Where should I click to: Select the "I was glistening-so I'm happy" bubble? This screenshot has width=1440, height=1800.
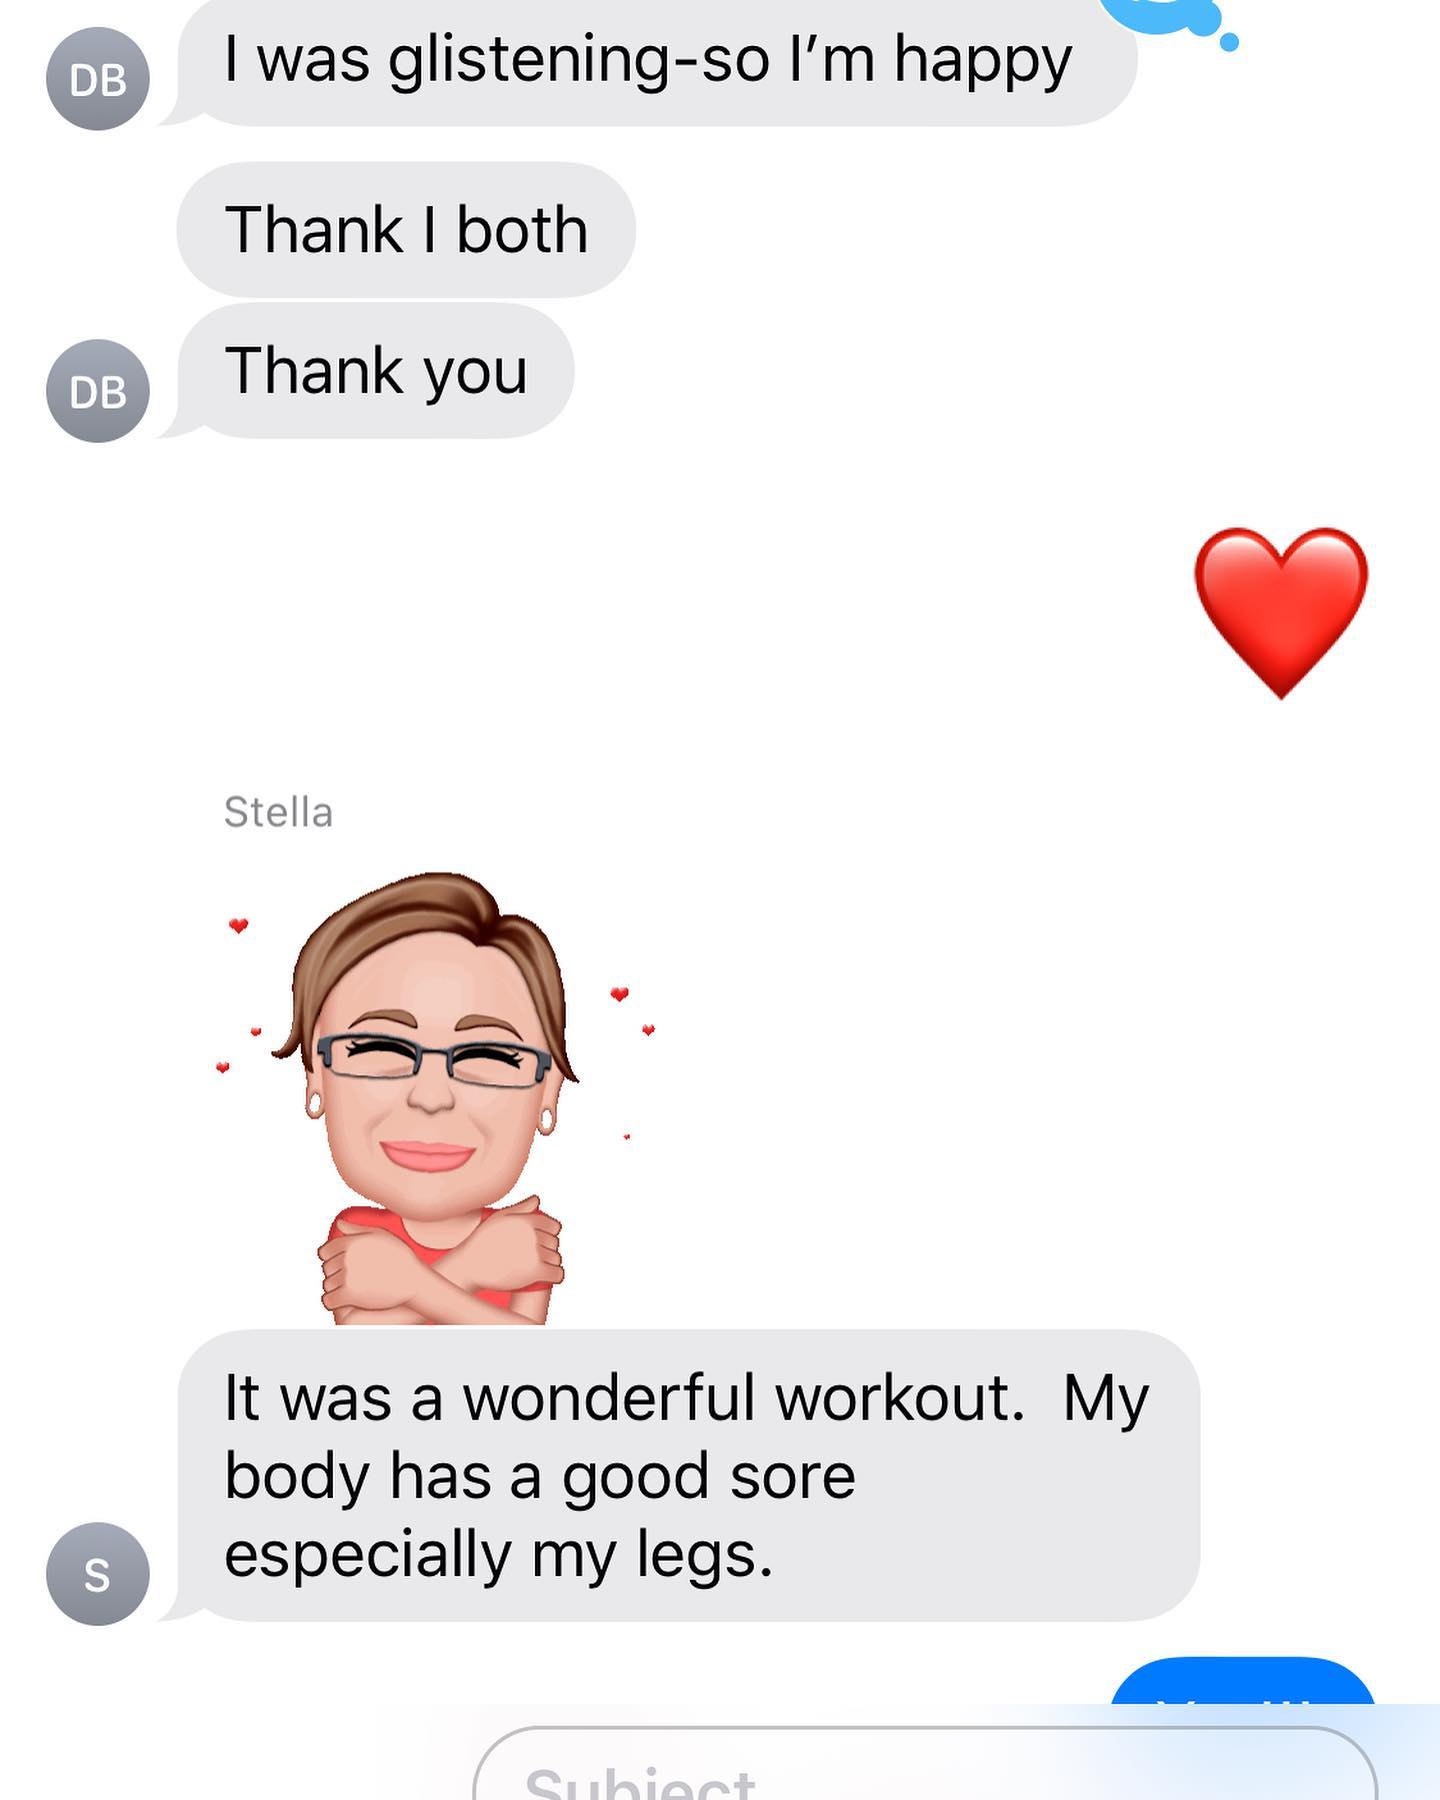657,62
